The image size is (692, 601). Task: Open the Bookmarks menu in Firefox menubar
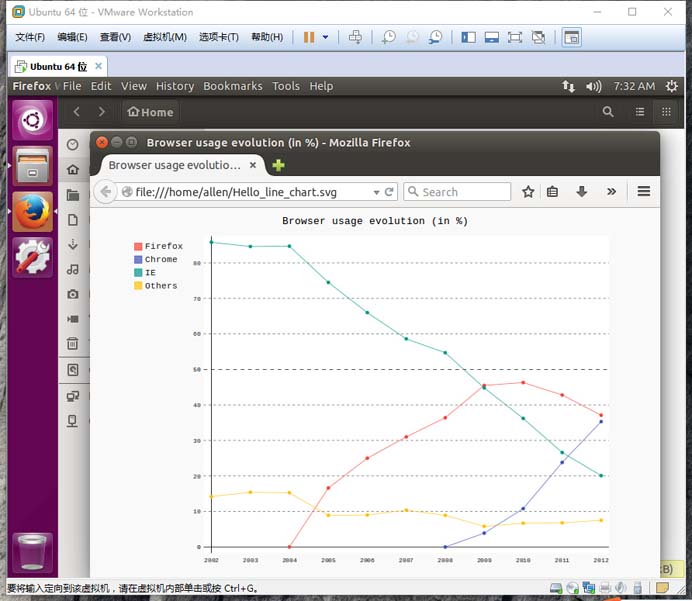232,86
